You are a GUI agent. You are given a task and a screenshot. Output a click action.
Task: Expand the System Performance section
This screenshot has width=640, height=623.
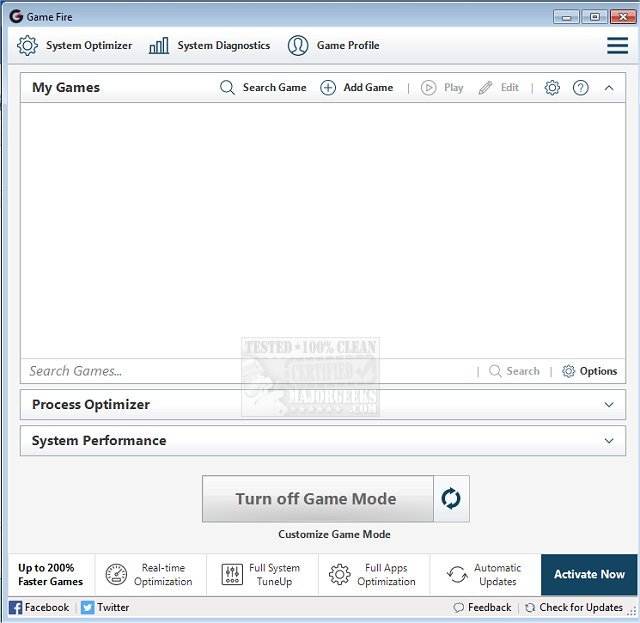[x=609, y=441]
